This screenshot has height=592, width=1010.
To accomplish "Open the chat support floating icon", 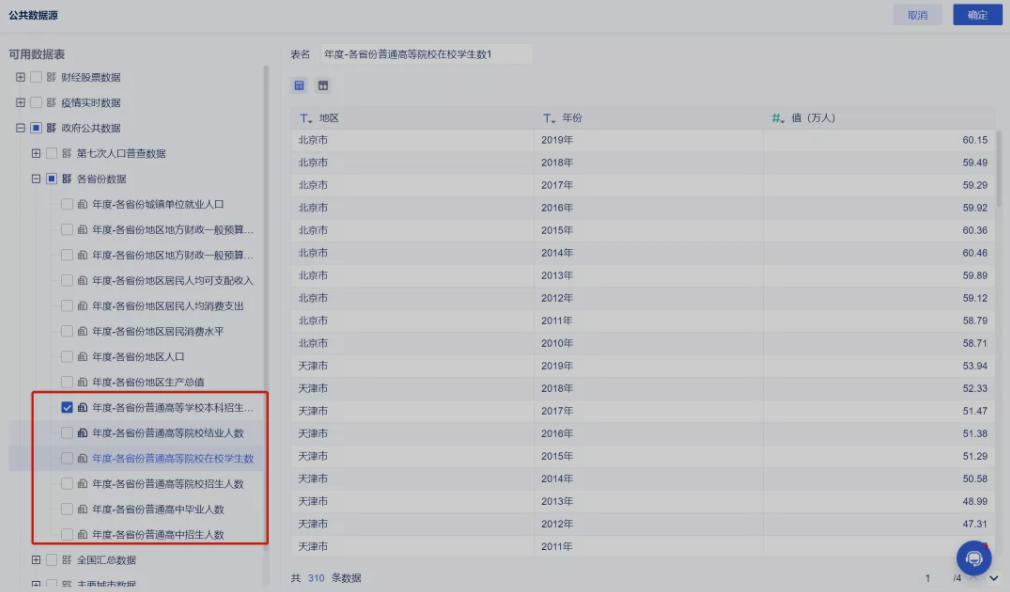I will point(973,558).
